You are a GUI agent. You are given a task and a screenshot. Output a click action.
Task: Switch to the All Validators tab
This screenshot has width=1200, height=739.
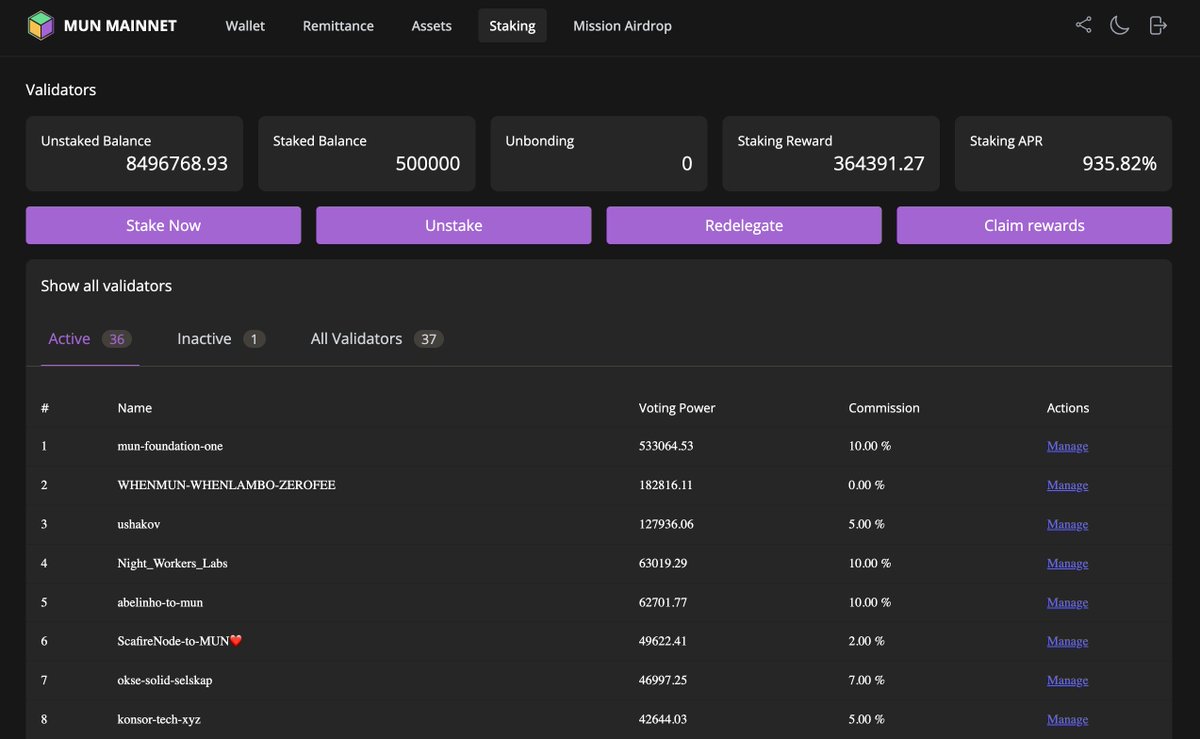click(377, 339)
